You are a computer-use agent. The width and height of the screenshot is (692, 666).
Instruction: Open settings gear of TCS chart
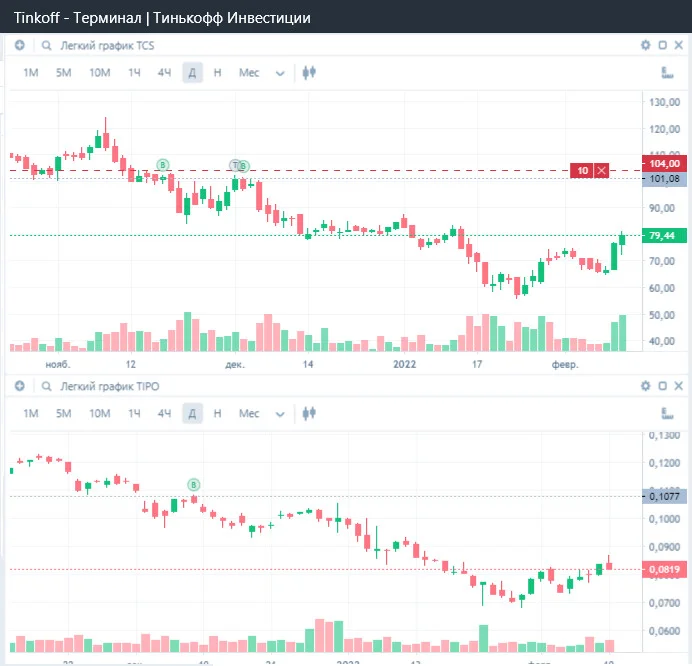click(645, 45)
